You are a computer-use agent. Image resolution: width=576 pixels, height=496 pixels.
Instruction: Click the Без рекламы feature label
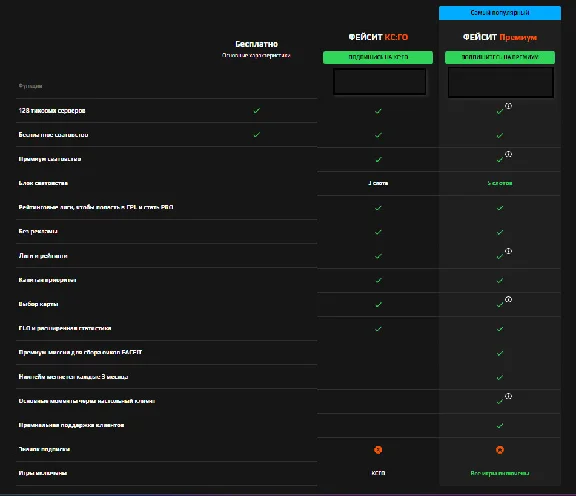pyautogui.click(x=38, y=231)
